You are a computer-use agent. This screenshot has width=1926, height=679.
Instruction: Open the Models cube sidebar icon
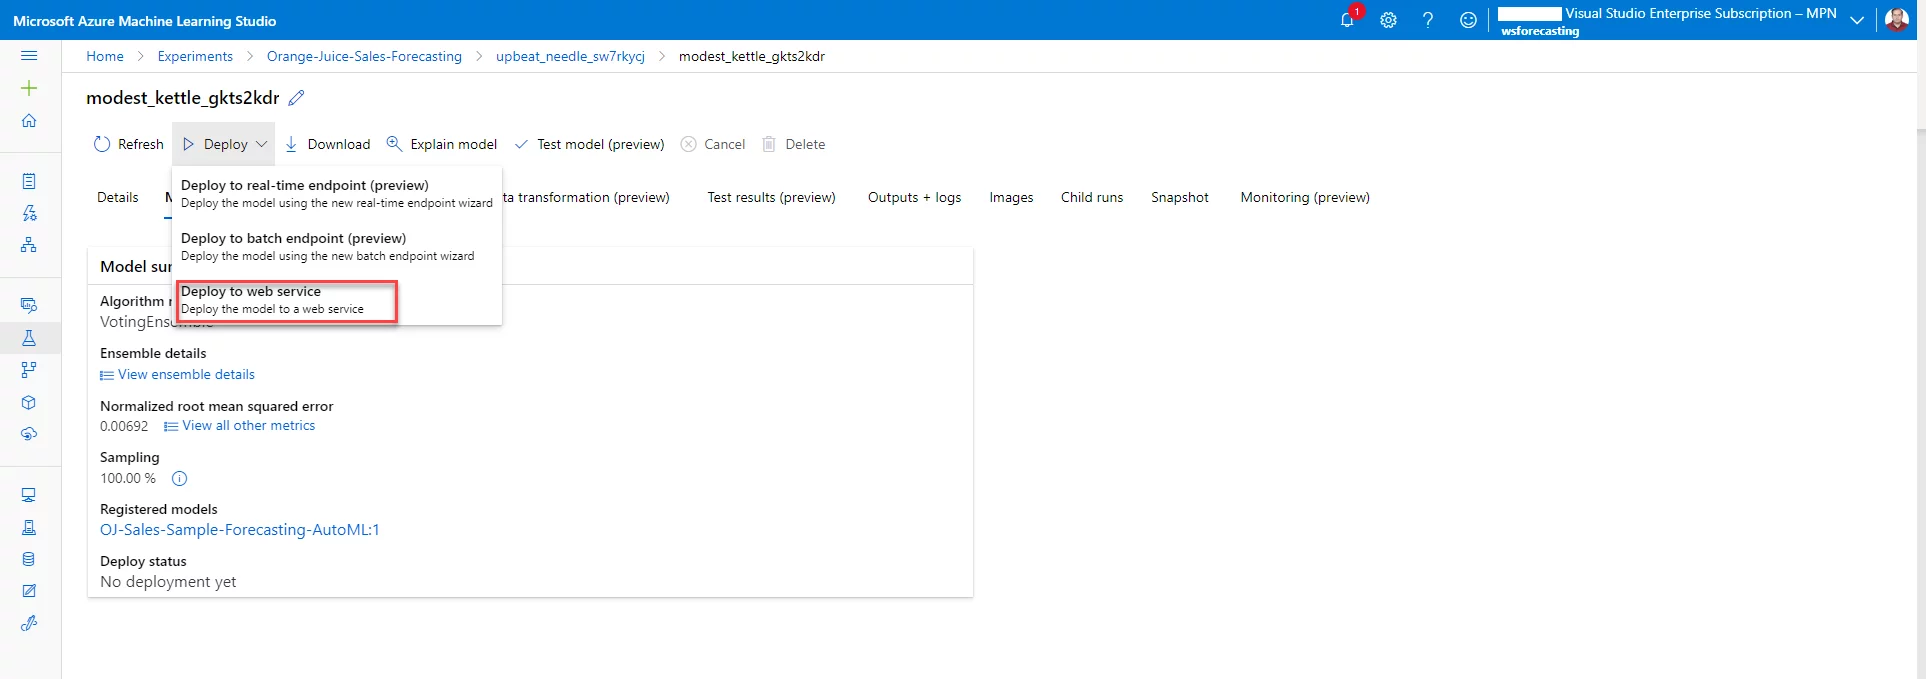(29, 402)
